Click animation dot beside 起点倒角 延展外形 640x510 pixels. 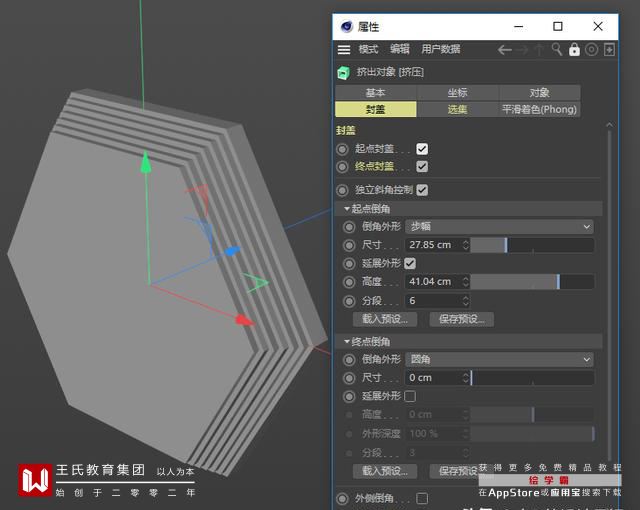coord(349,264)
